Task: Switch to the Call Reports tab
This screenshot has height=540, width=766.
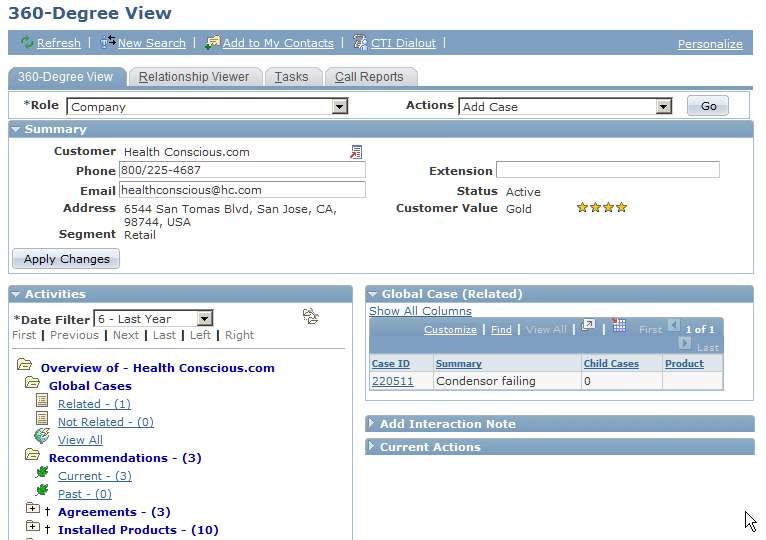Action: pyautogui.click(x=369, y=77)
